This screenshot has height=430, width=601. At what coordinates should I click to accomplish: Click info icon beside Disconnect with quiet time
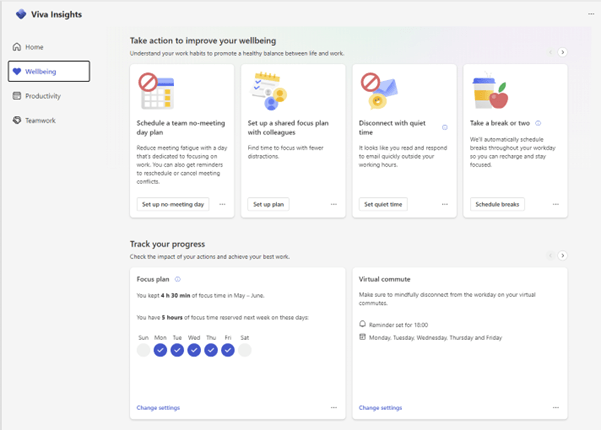point(445,127)
